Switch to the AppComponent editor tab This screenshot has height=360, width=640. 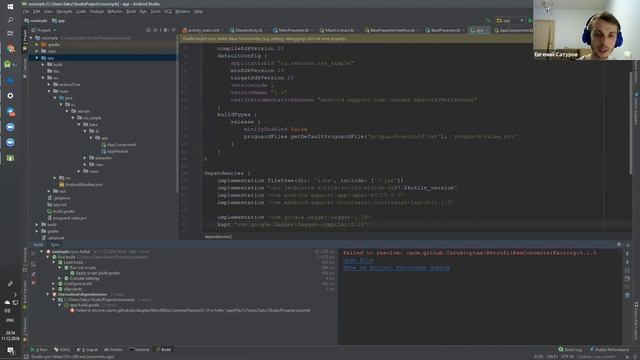[x=513, y=30]
